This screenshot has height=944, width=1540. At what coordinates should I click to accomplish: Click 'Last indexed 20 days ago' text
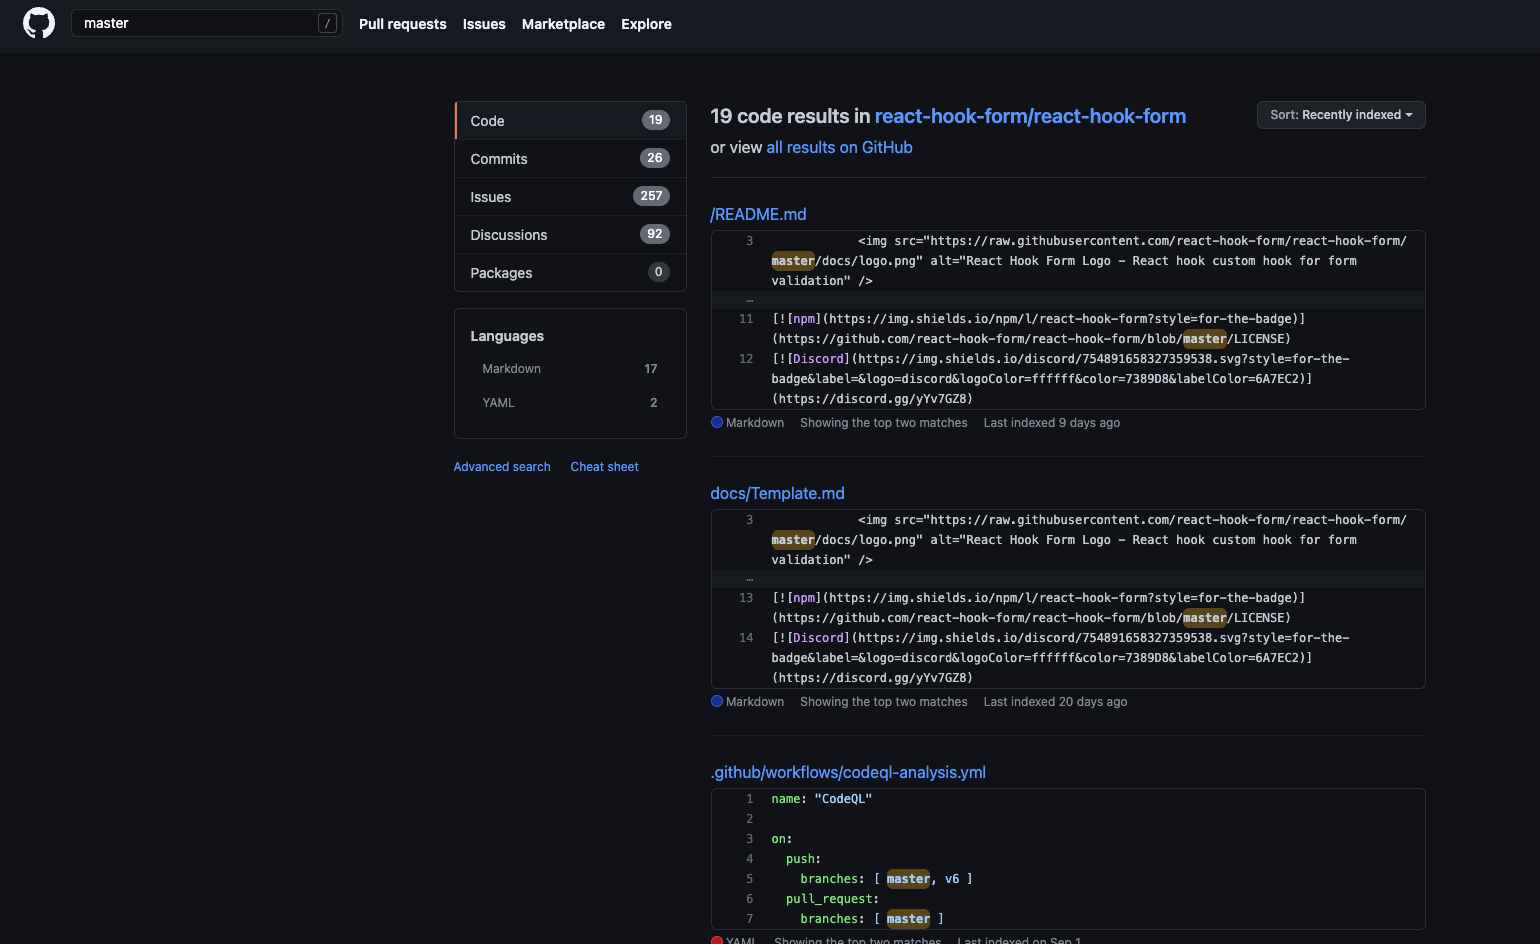(1055, 702)
